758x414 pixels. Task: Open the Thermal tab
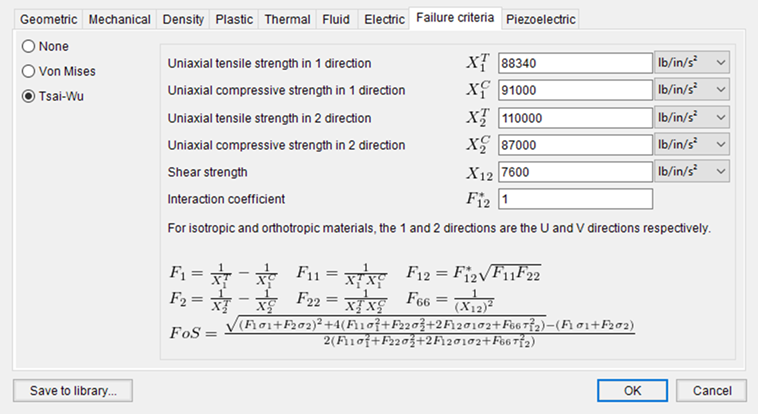[x=287, y=19]
